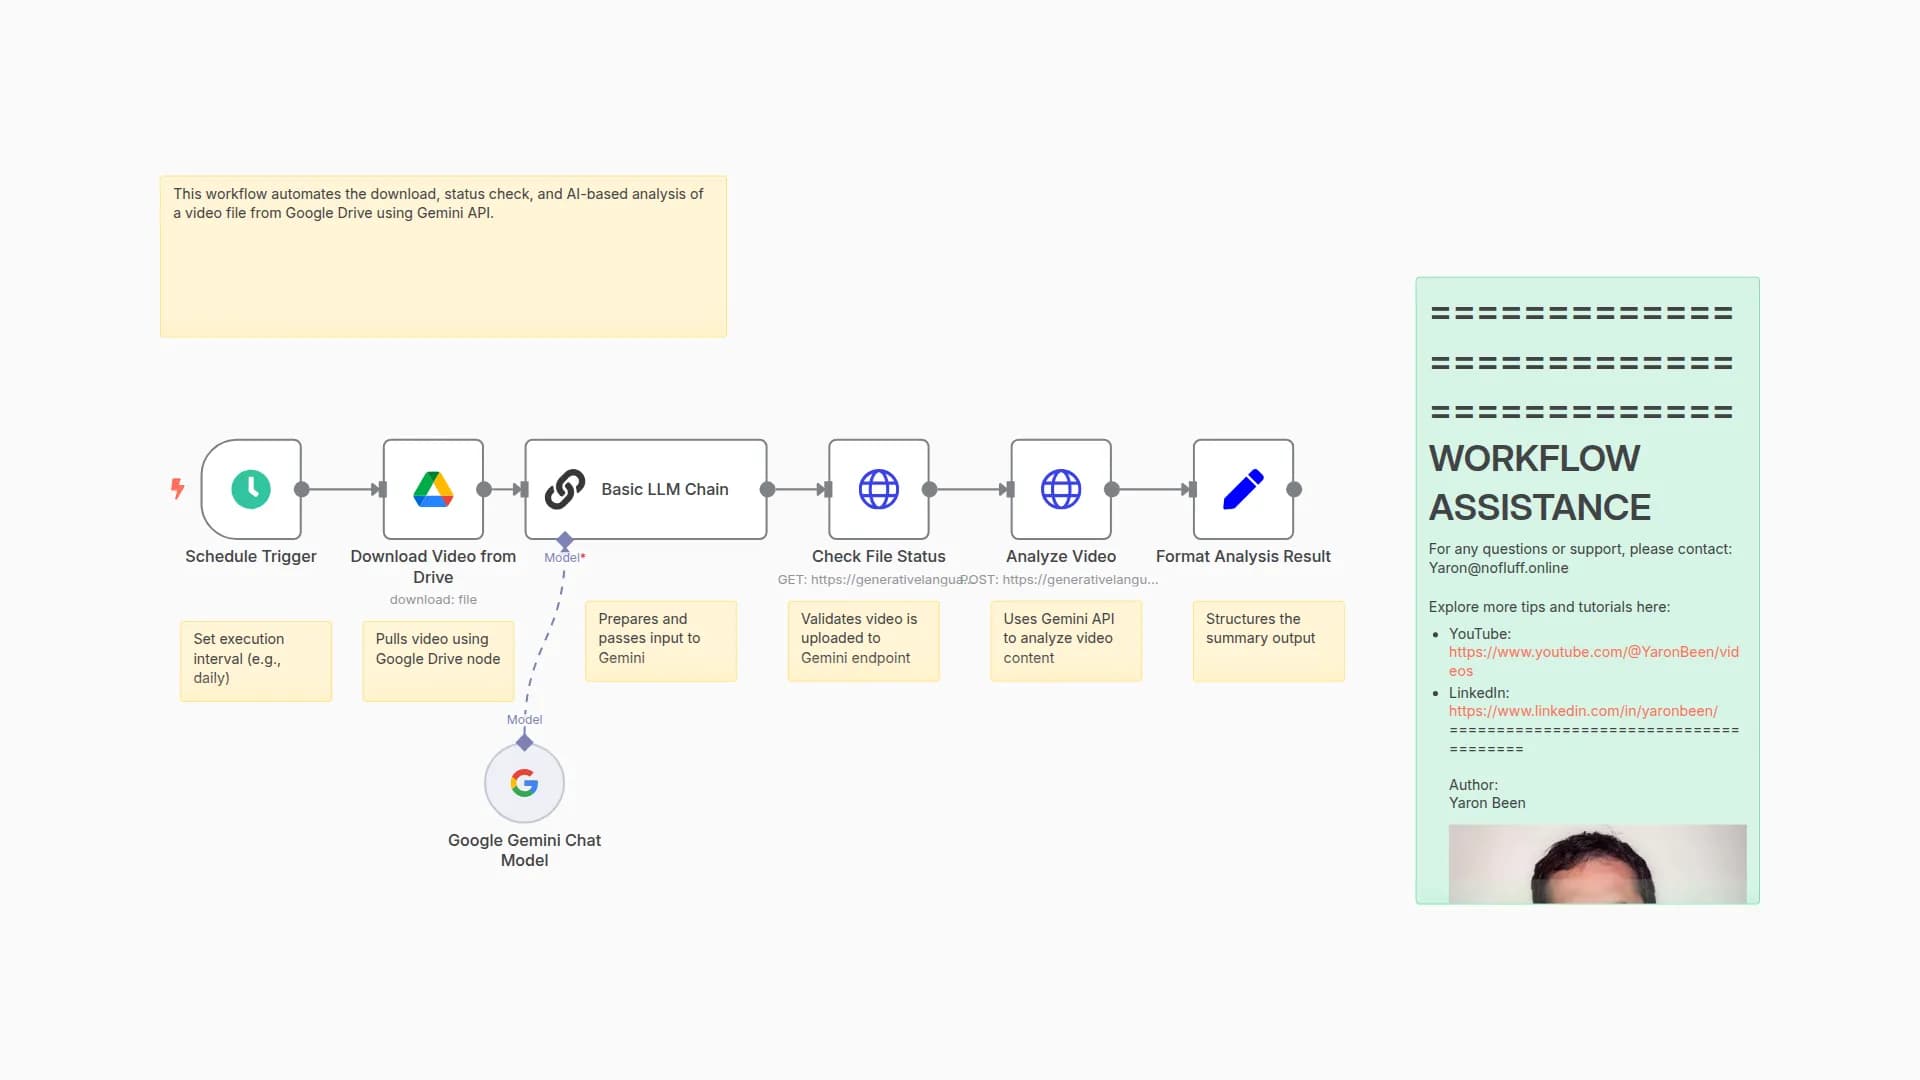The height and width of the screenshot is (1080, 1920).
Task: Click the Format Analysis Result label
Action: tap(1243, 556)
